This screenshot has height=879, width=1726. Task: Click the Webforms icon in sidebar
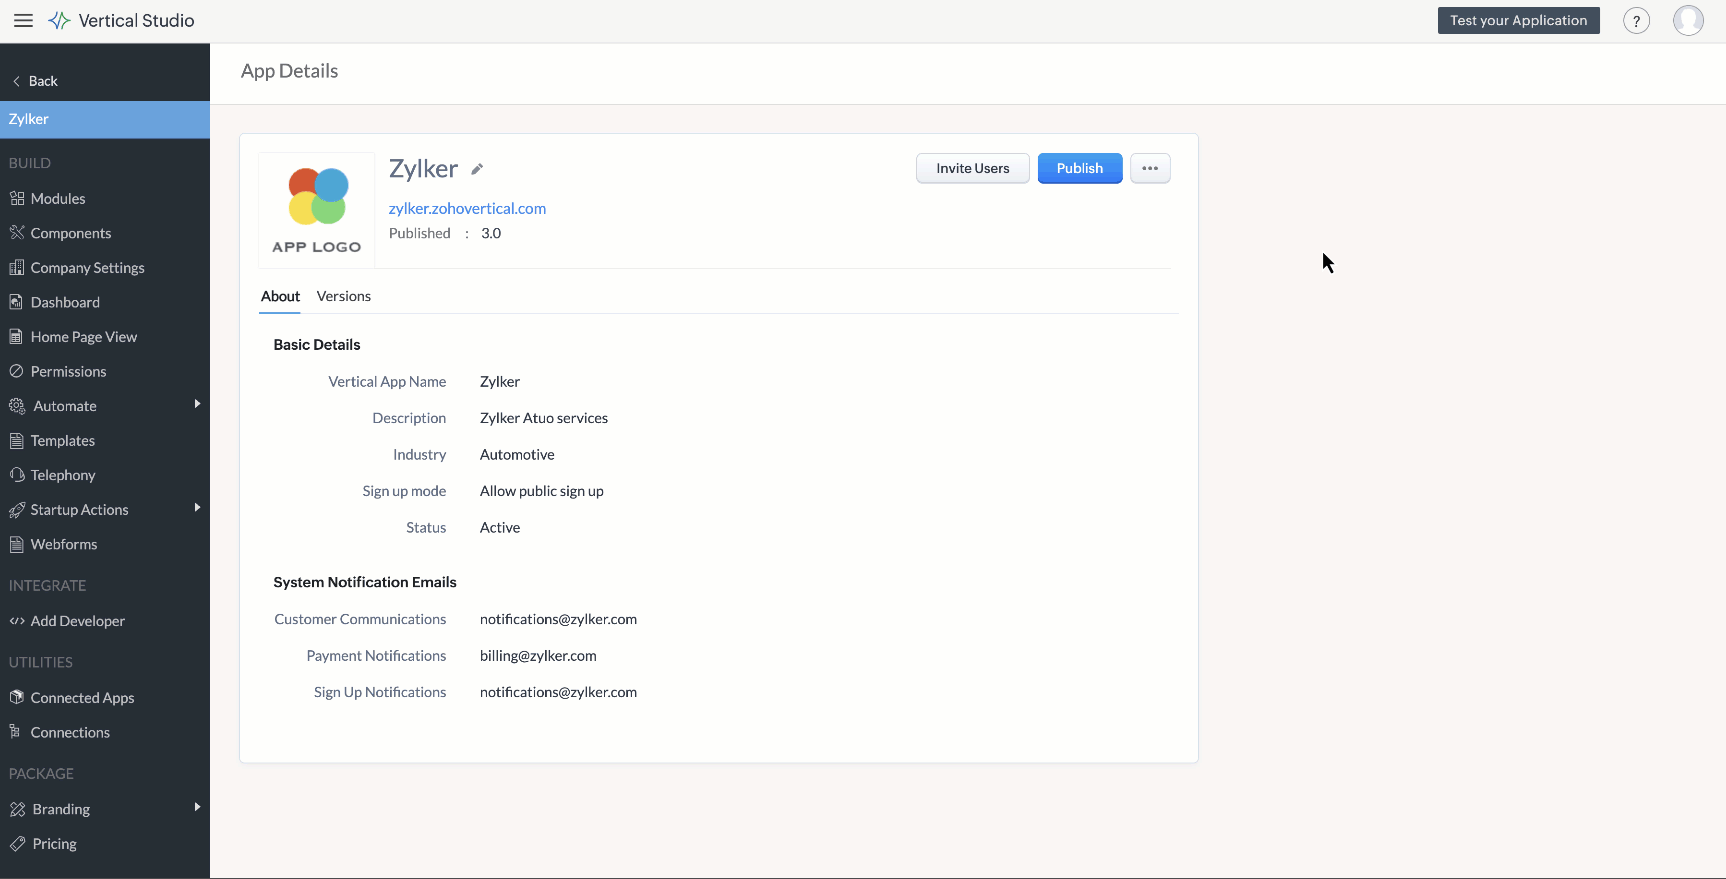coord(16,544)
